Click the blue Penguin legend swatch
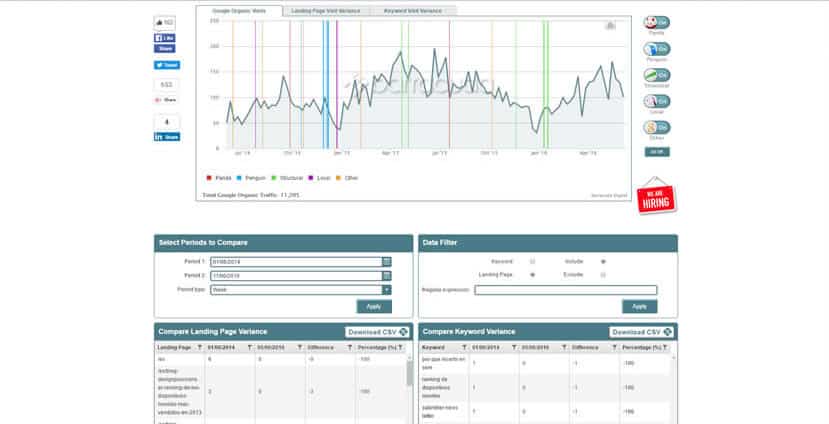 [239, 178]
